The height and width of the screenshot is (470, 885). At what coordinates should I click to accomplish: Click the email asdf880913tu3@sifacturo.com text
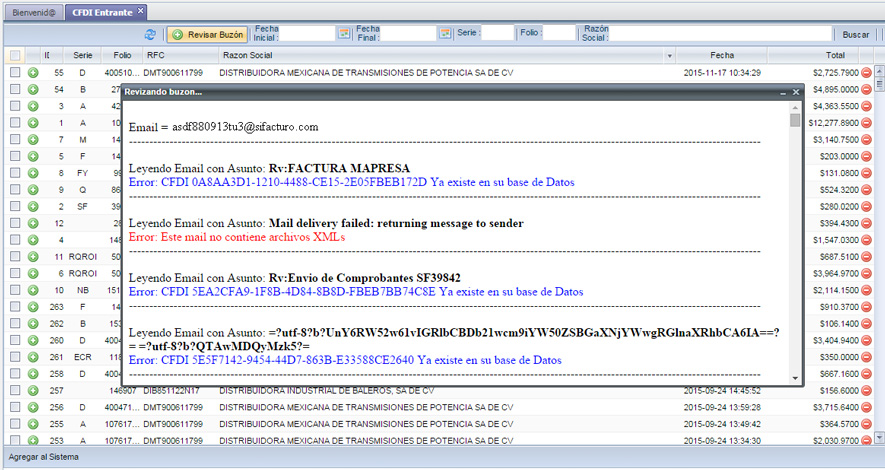245,127
